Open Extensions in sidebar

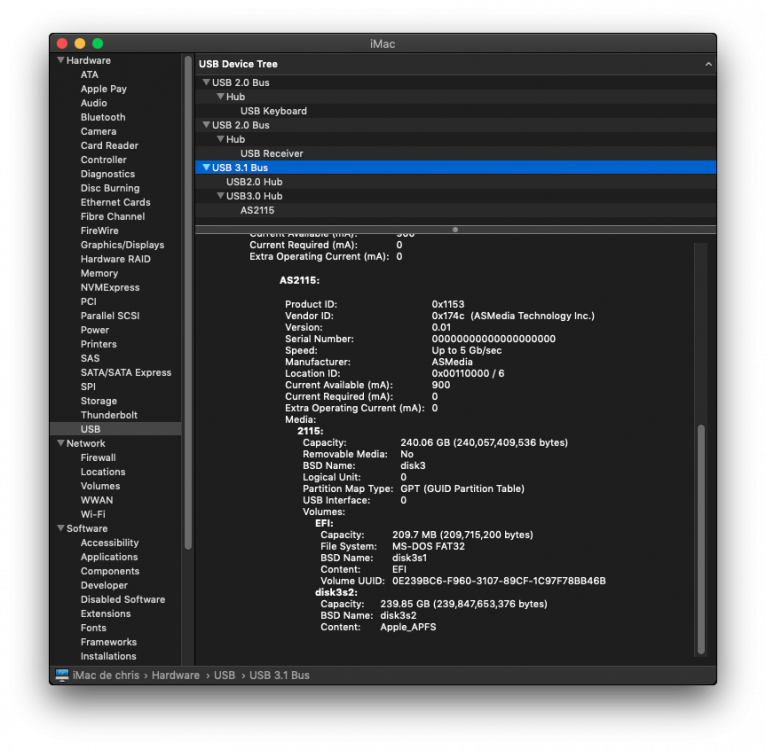click(x=106, y=614)
